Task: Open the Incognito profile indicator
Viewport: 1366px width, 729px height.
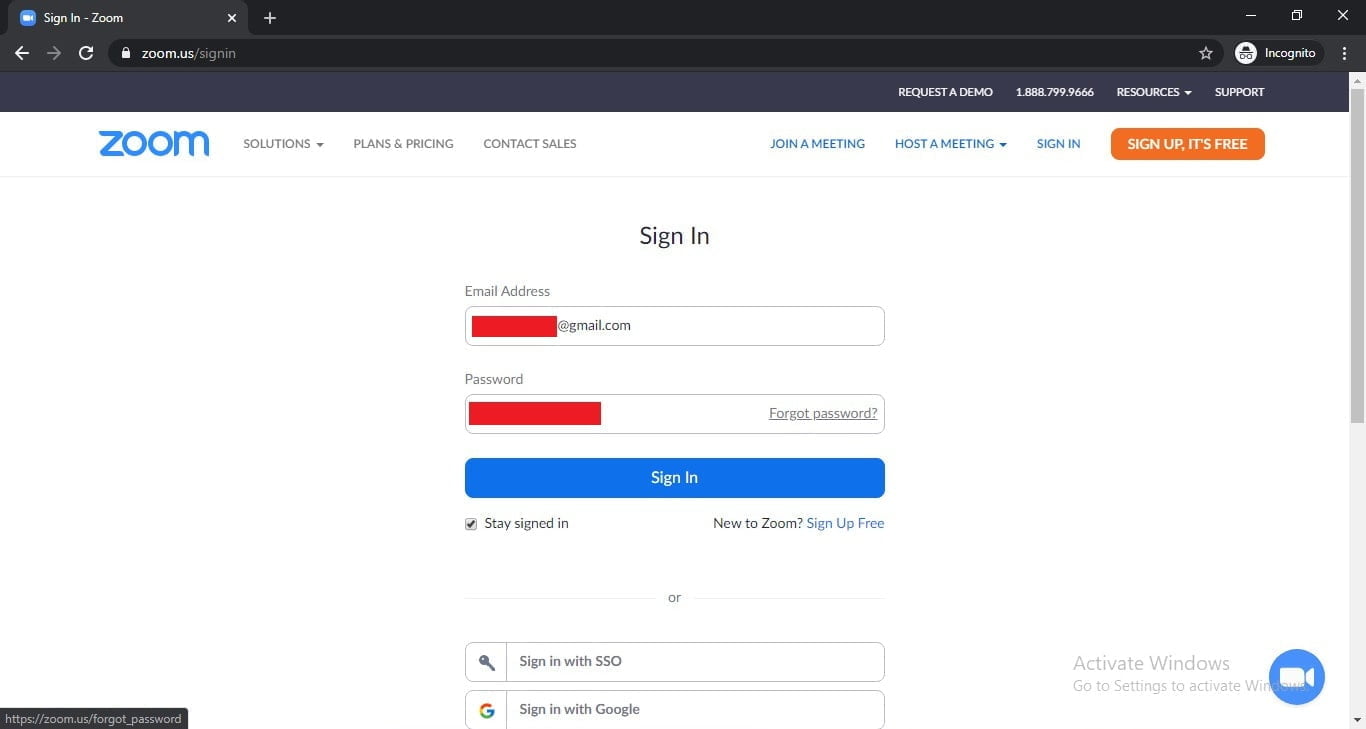Action: coord(1278,53)
